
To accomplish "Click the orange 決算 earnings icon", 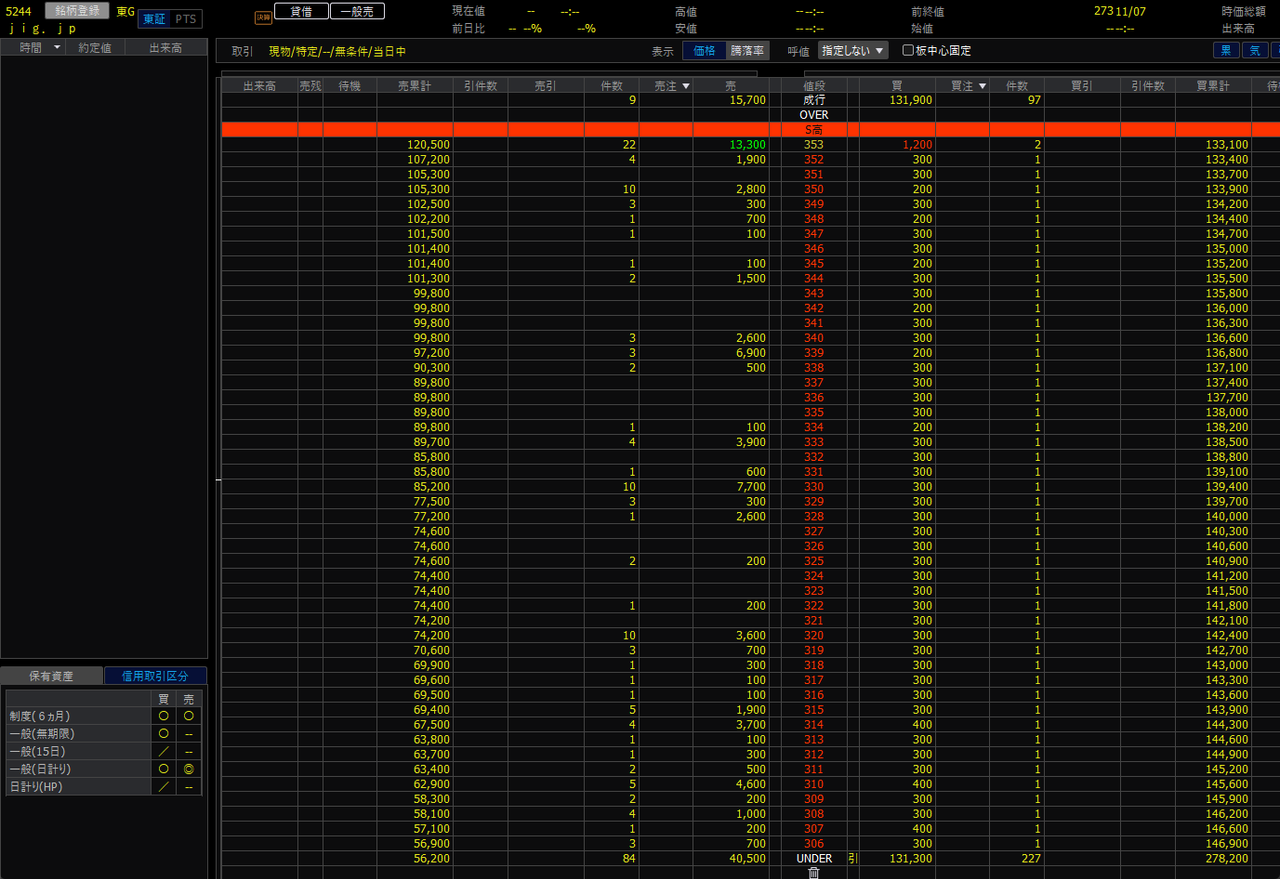I will 263,18.
